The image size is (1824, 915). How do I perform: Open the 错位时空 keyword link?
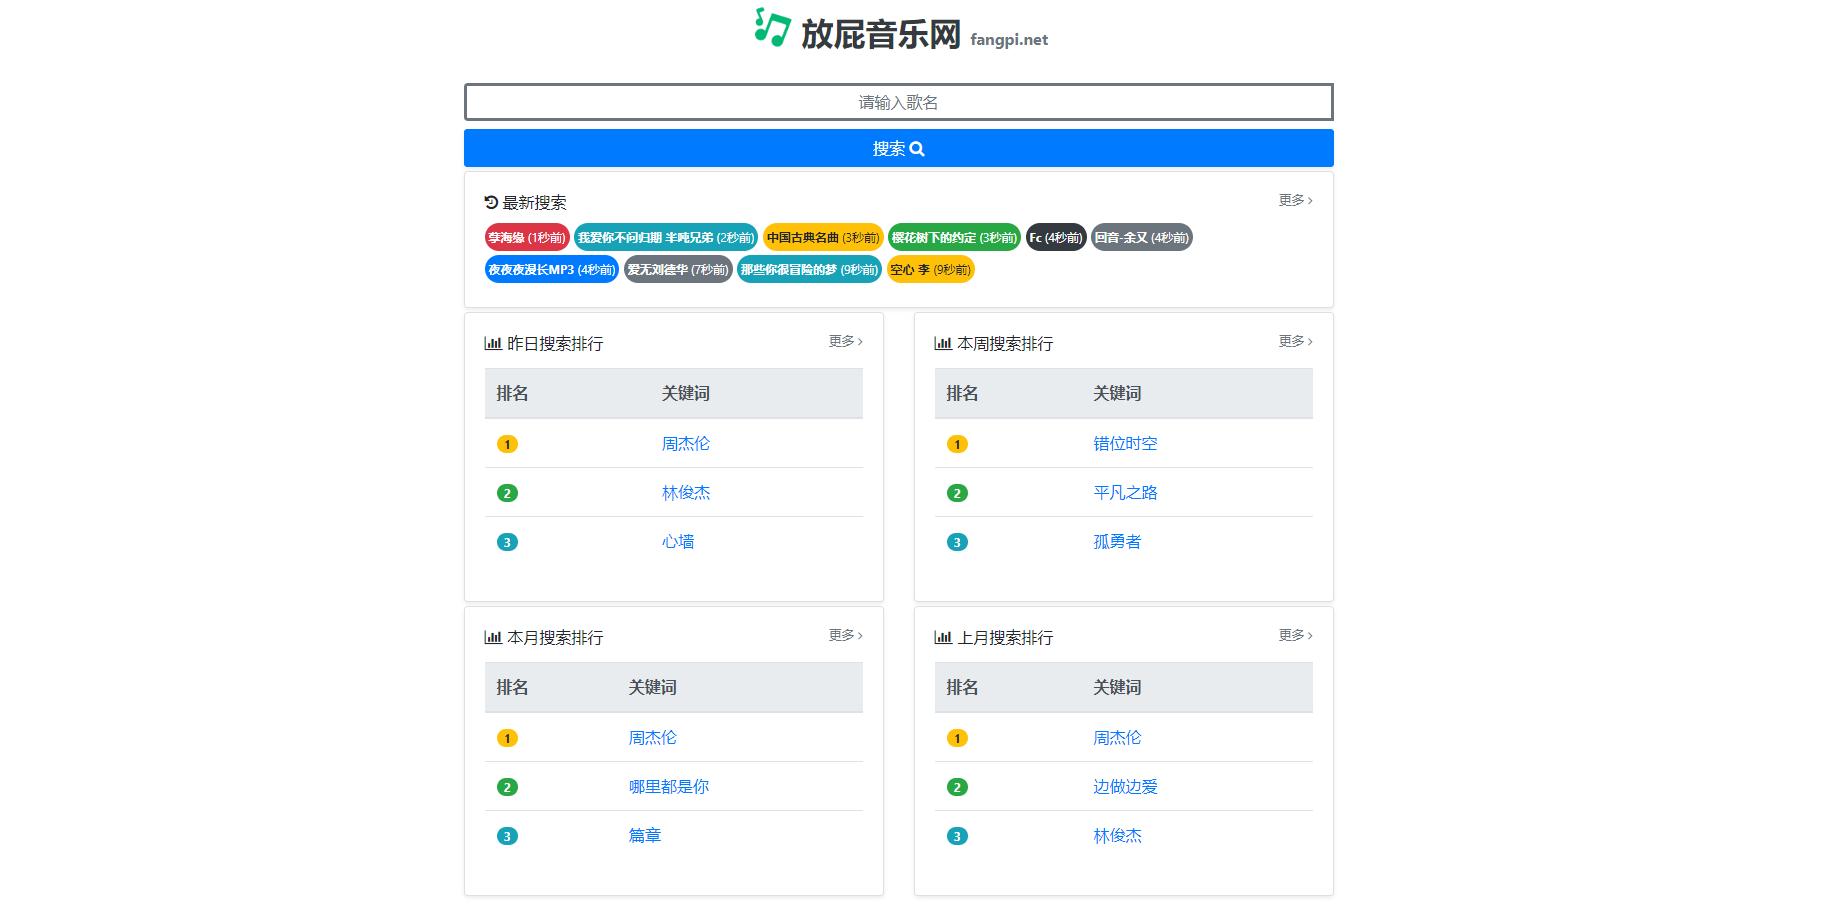[x=1124, y=443]
